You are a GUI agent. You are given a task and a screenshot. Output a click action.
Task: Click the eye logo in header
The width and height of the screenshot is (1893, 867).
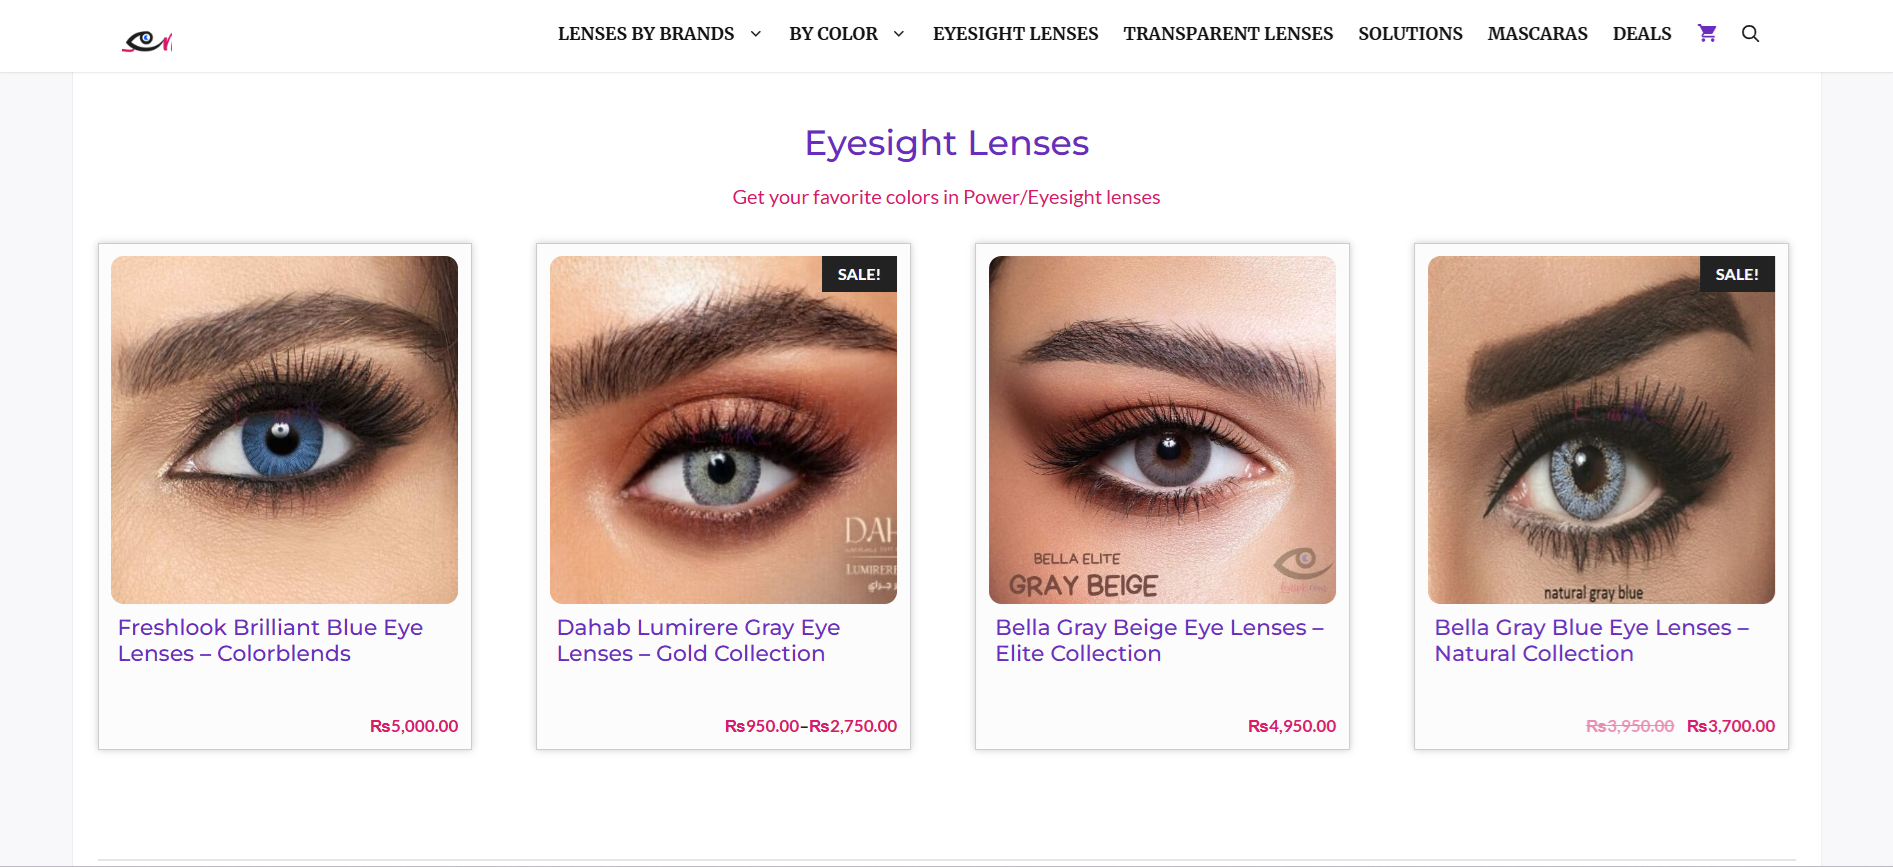click(x=147, y=41)
